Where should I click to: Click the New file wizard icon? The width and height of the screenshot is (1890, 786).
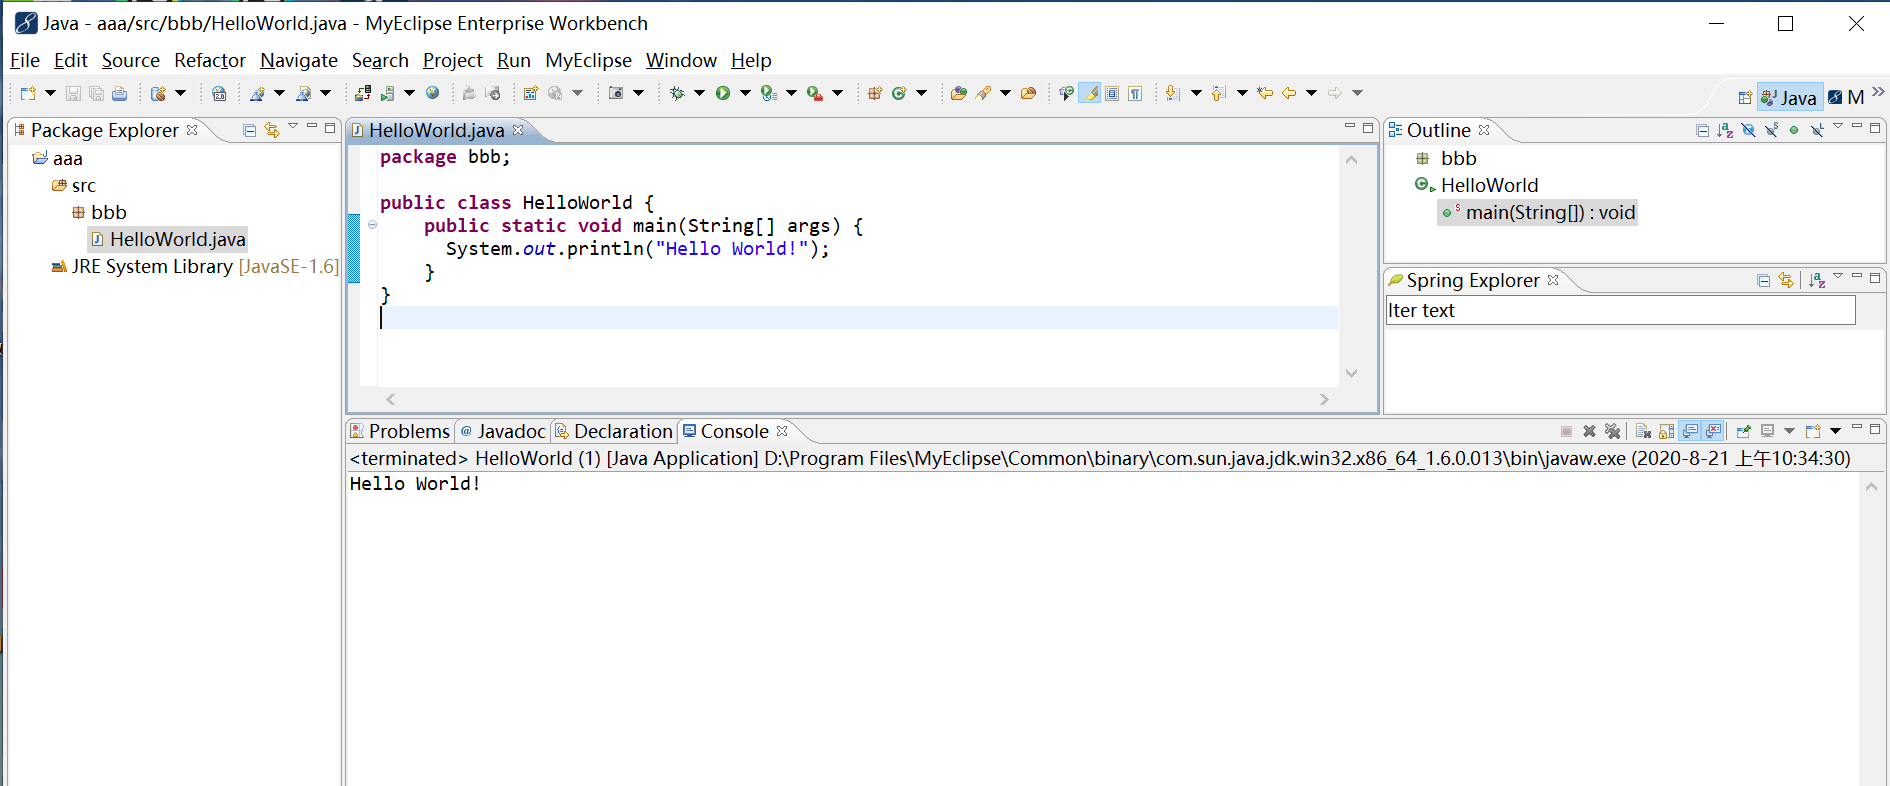point(28,93)
